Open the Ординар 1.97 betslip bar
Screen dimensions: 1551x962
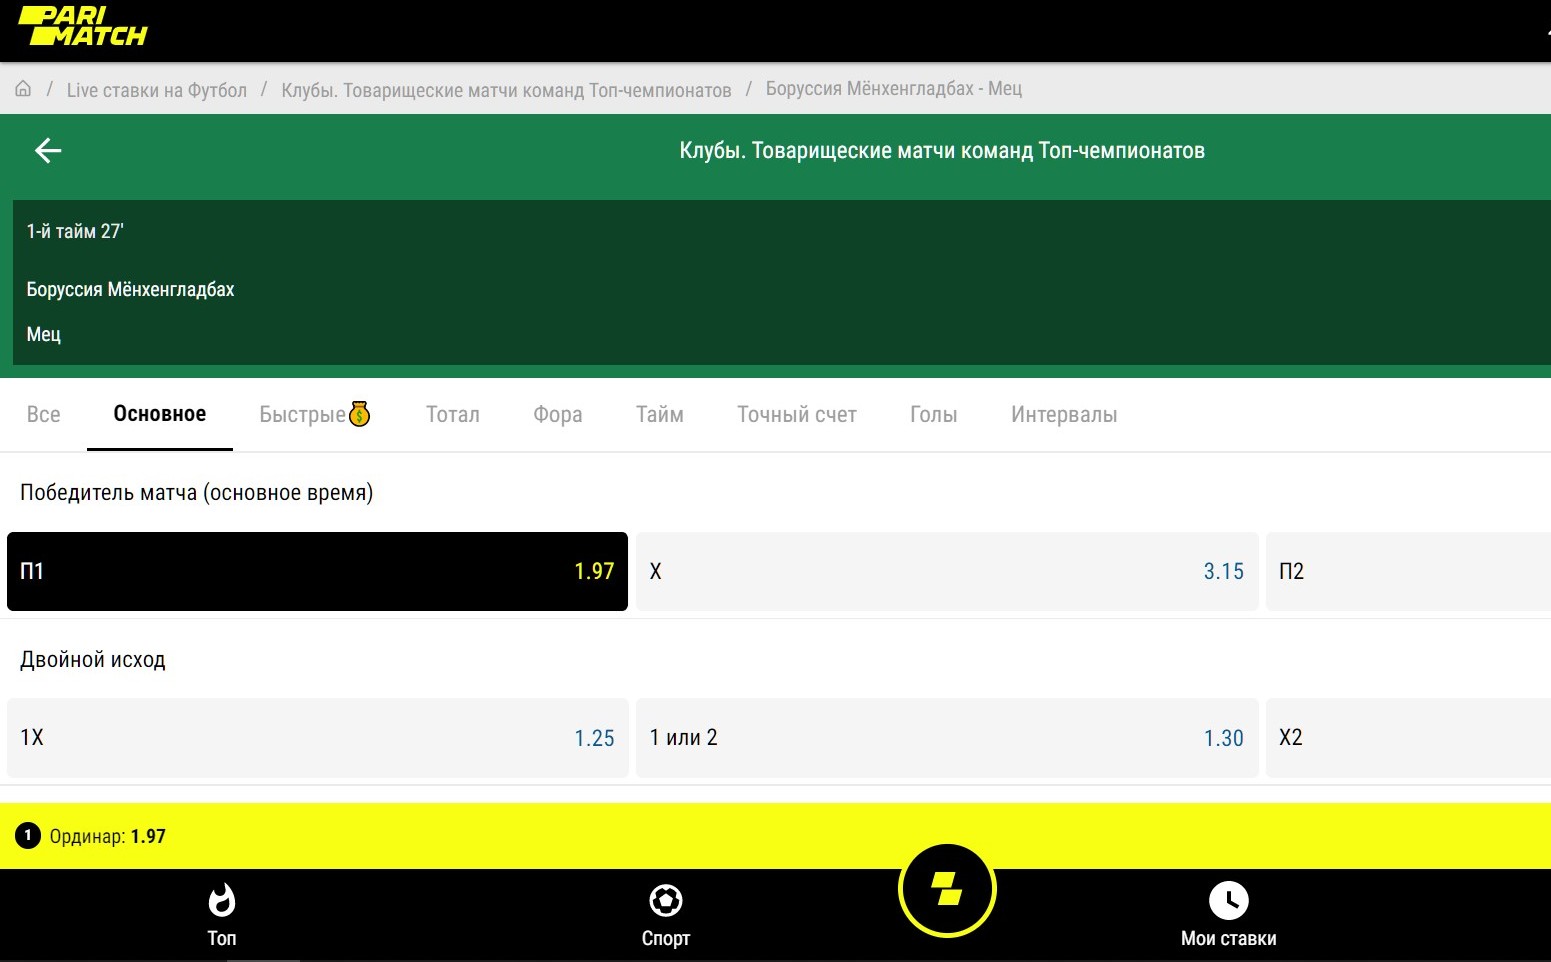tap(775, 835)
